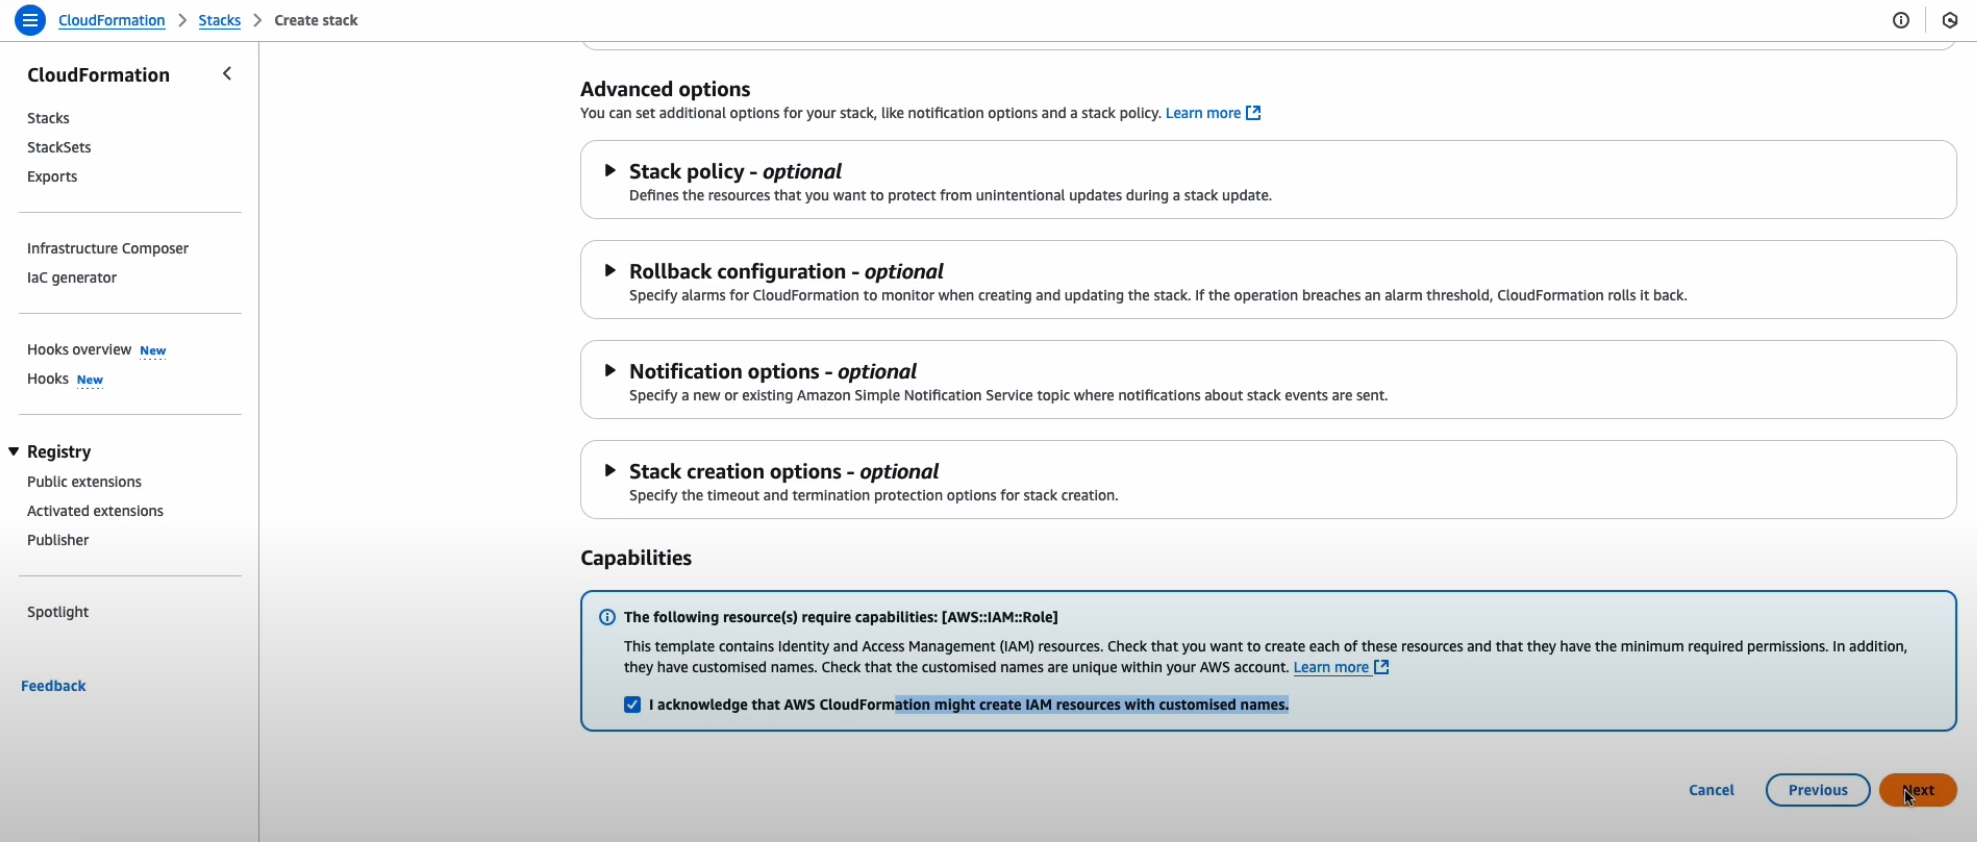The height and width of the screenshot is (842, 1977).
Task: Open external link icon beside Advanced options Learn more
Action: 1253,113
